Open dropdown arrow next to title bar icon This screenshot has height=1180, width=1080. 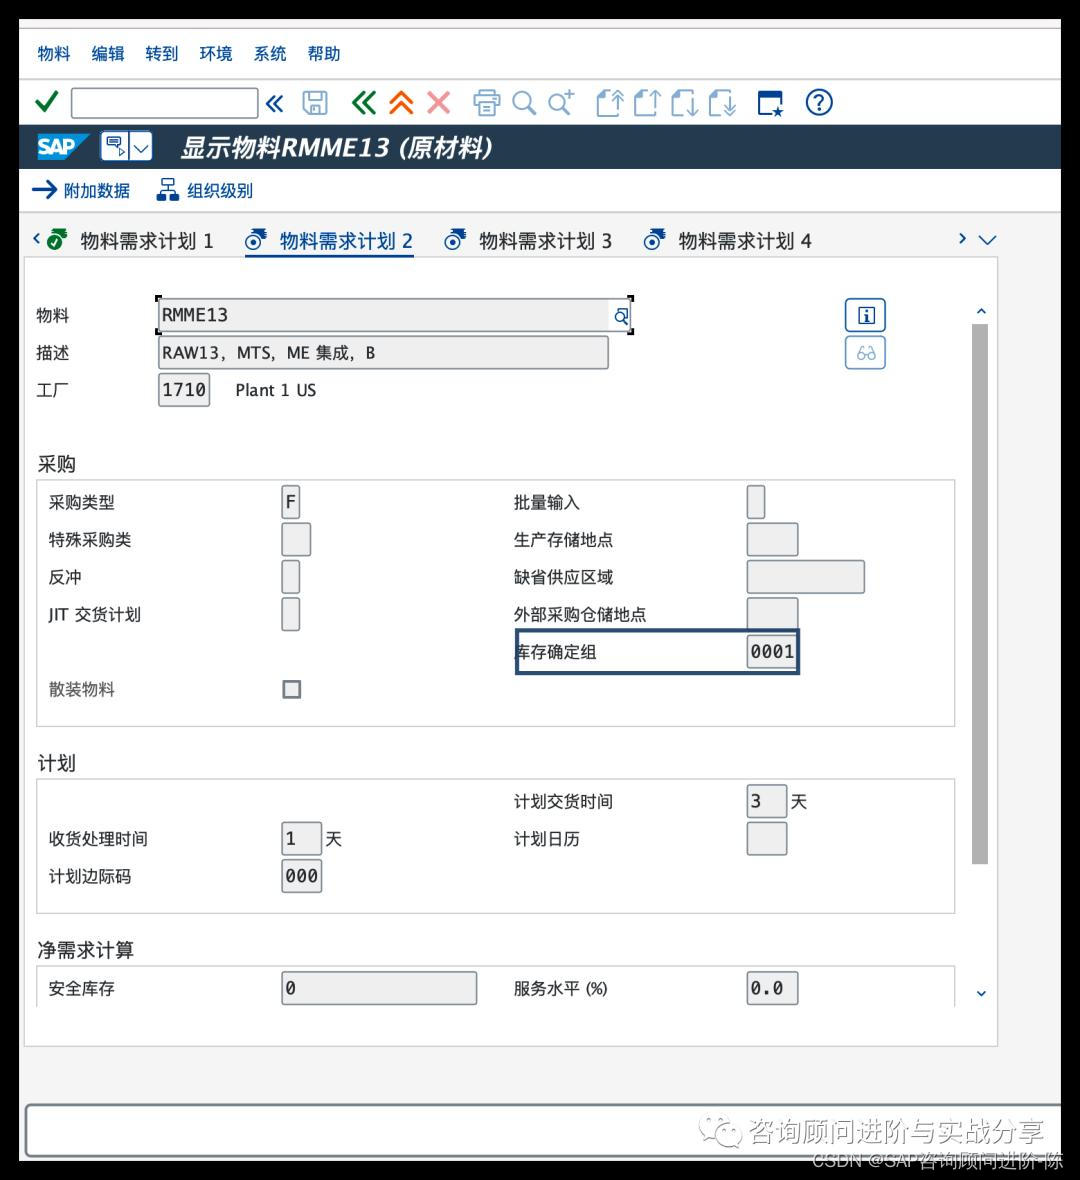(141, 146)
